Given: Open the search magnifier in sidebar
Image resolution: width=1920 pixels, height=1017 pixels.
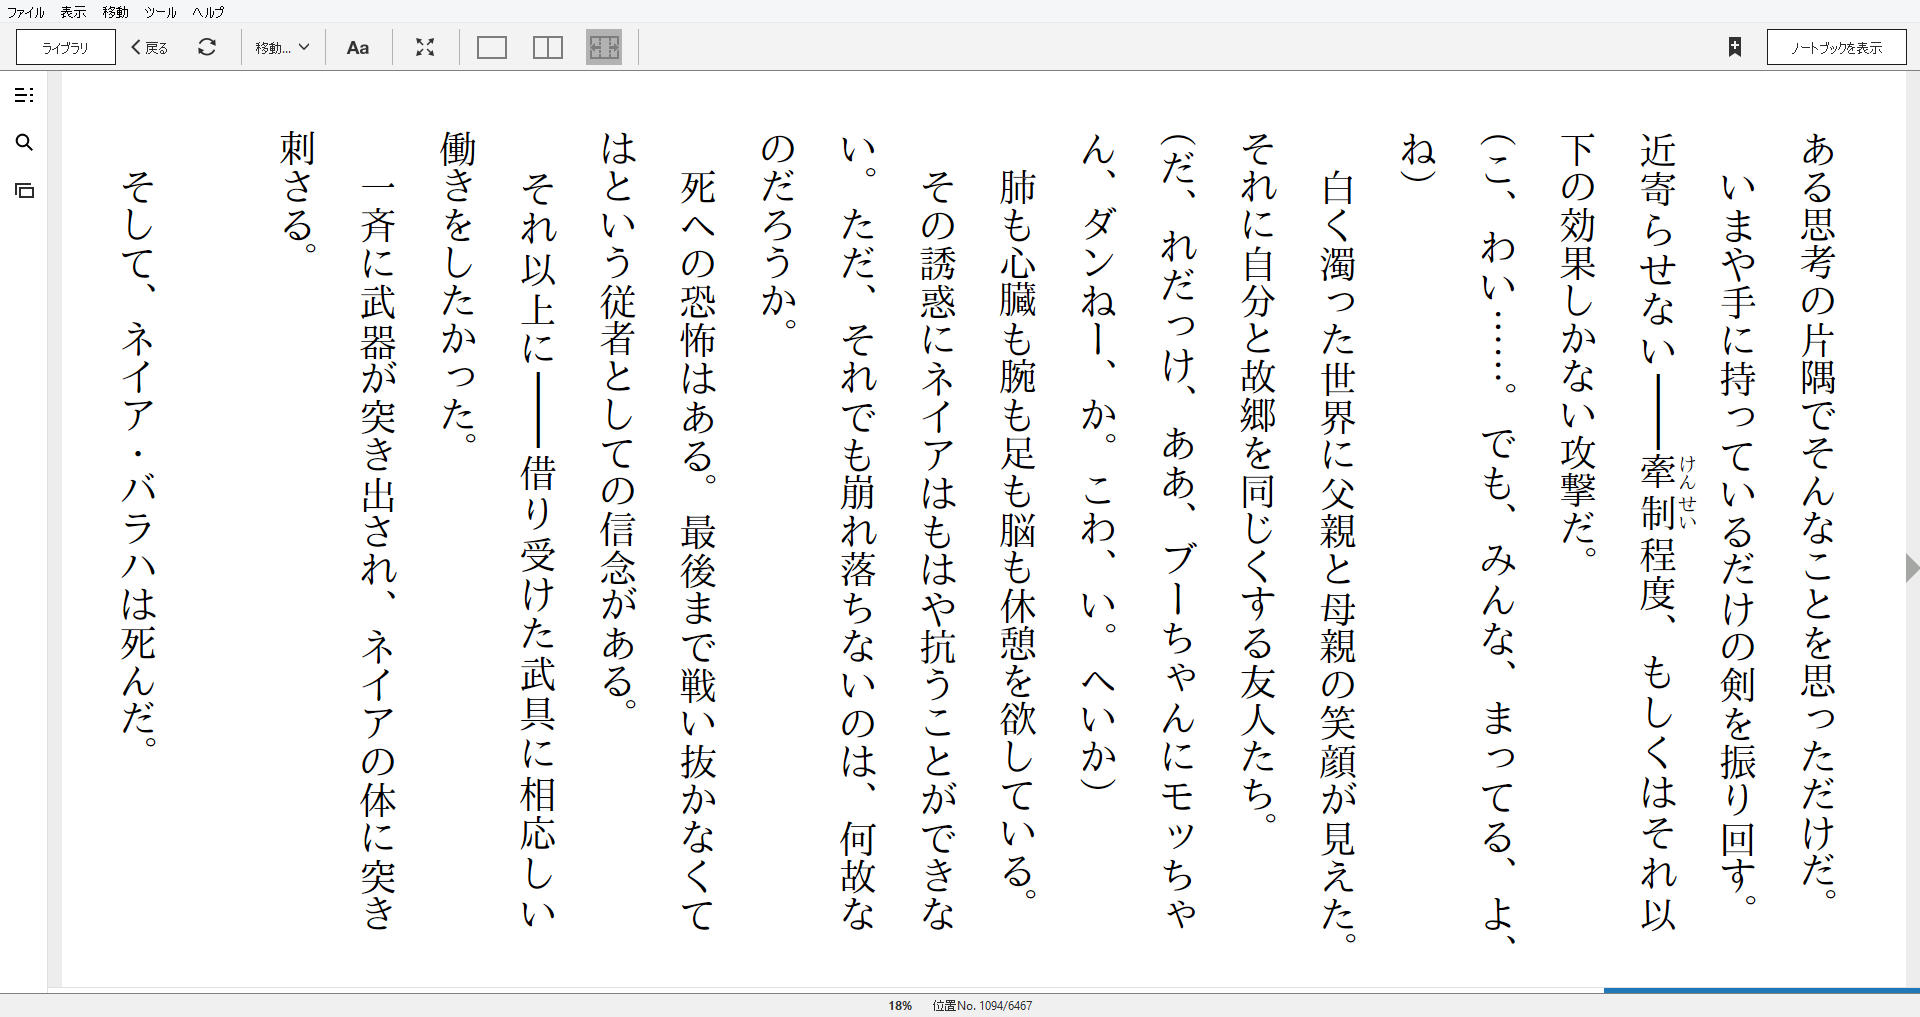Looking at the screenshot, I should (24, 143).
